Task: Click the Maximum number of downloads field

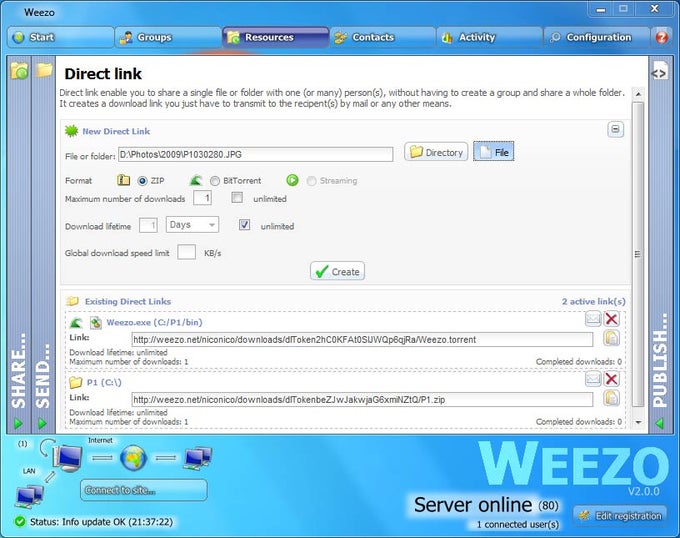Action: click(x=203, y=198)
